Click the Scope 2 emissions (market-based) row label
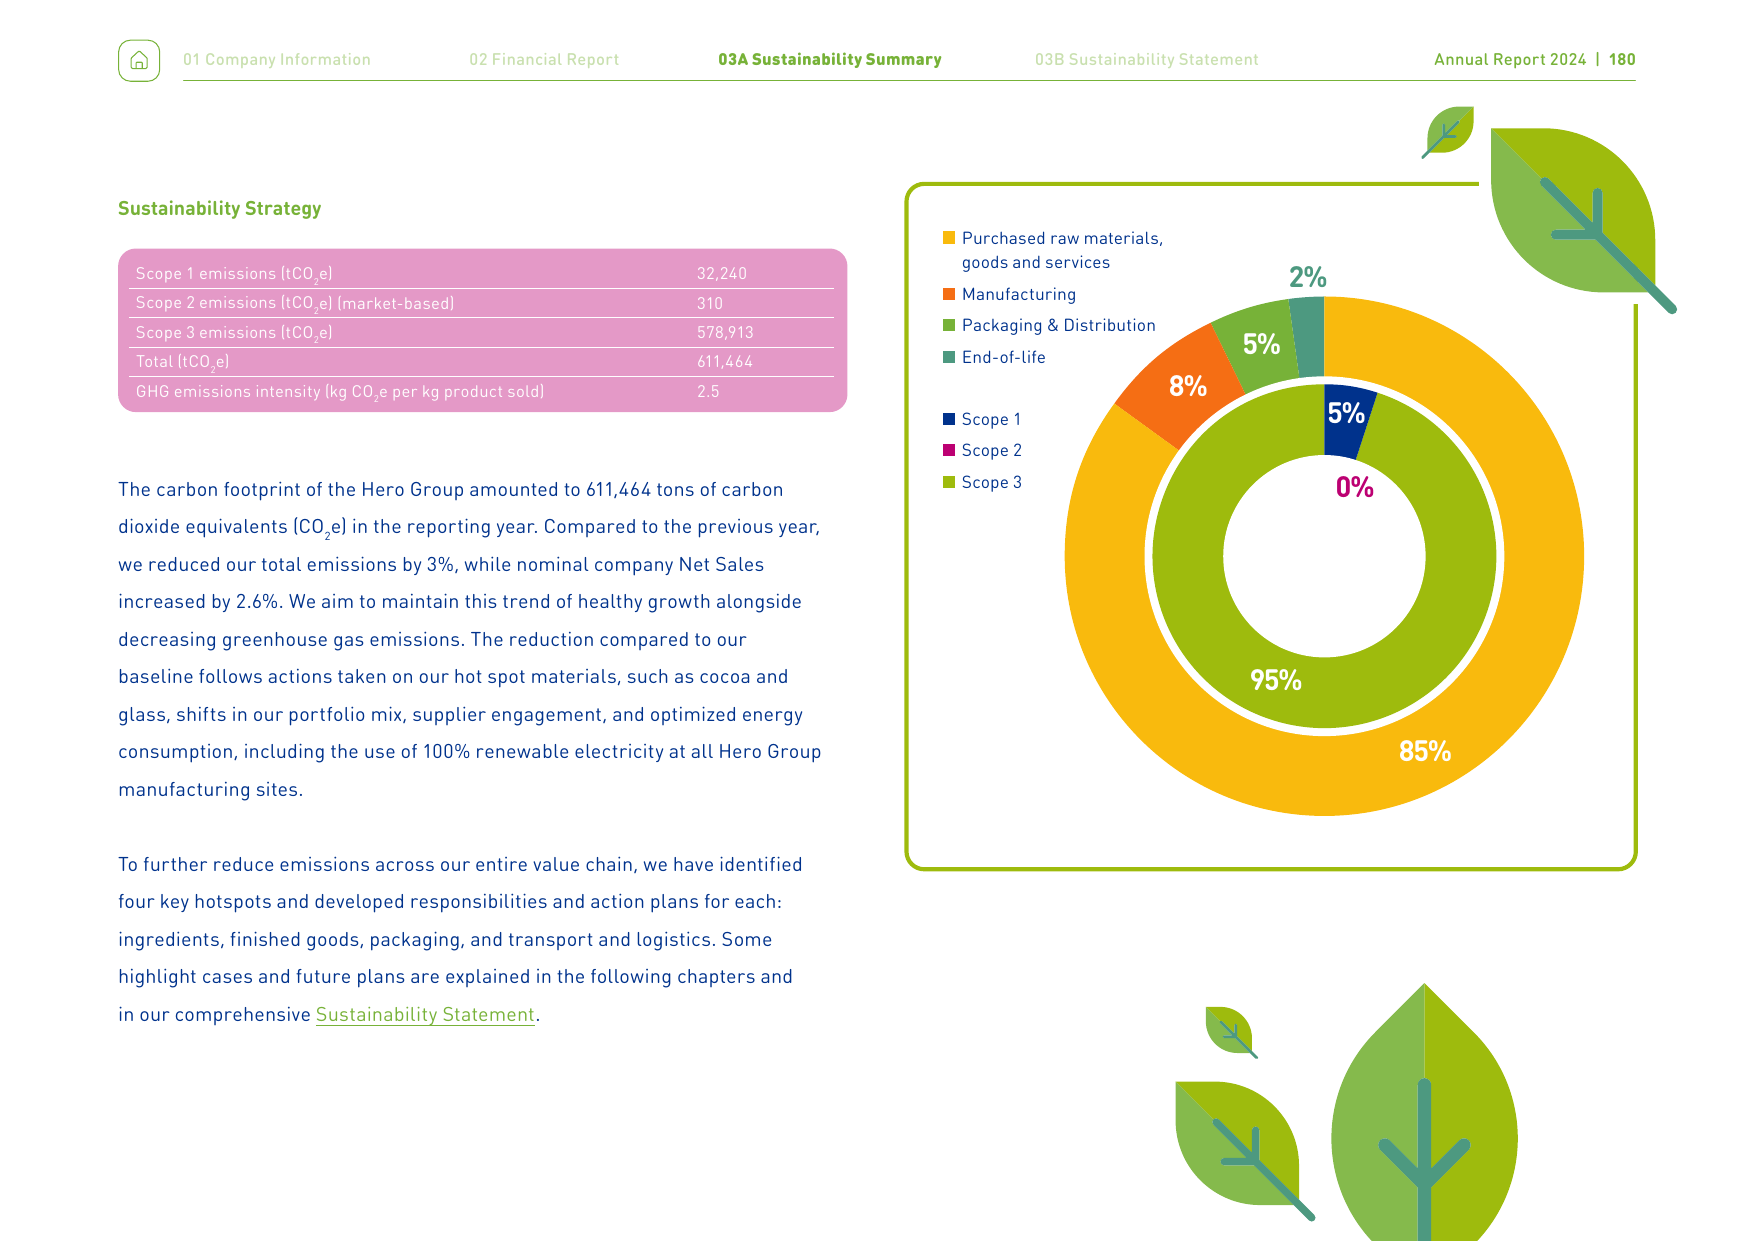 point(295,303)
